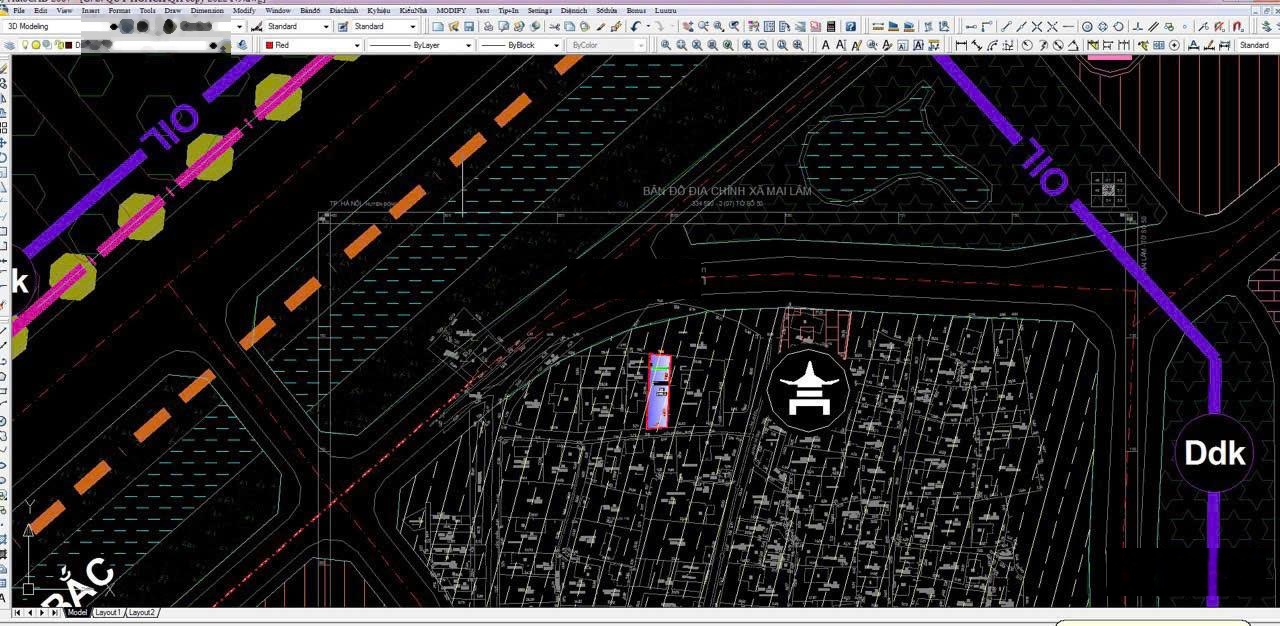Open the Dimension menu
This screenshot has height=626, width=1280.
(206, 10)
